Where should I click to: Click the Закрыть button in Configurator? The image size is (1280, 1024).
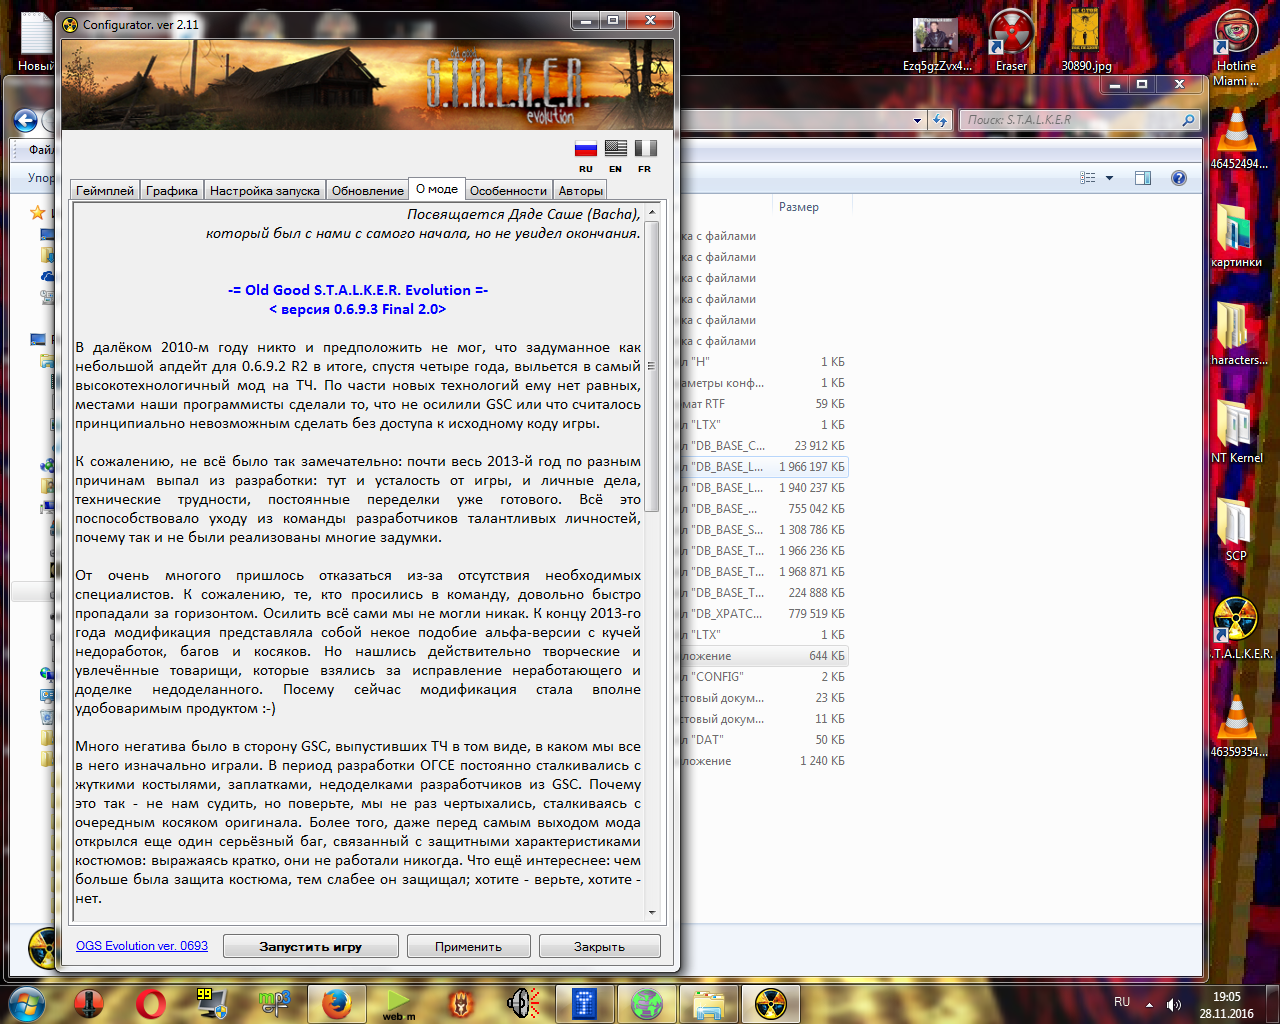coord(599,946)
